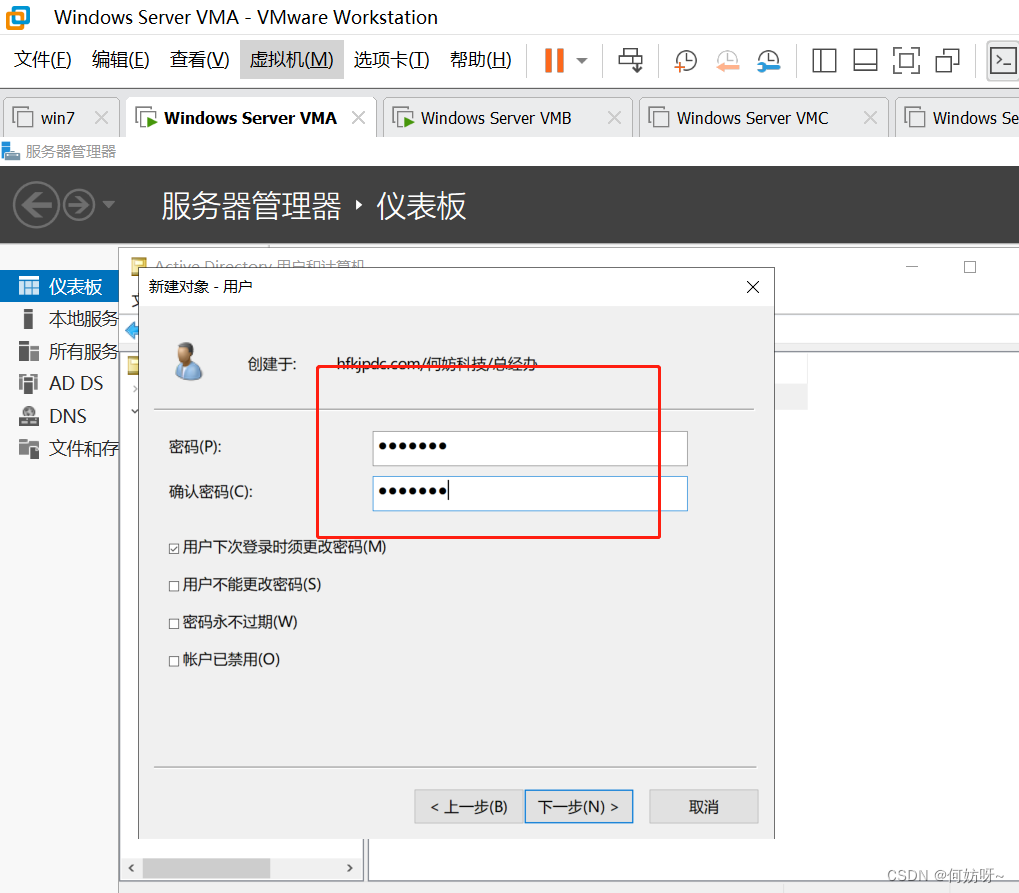Toggle the library sidebar layout icon

coord(824,60)
